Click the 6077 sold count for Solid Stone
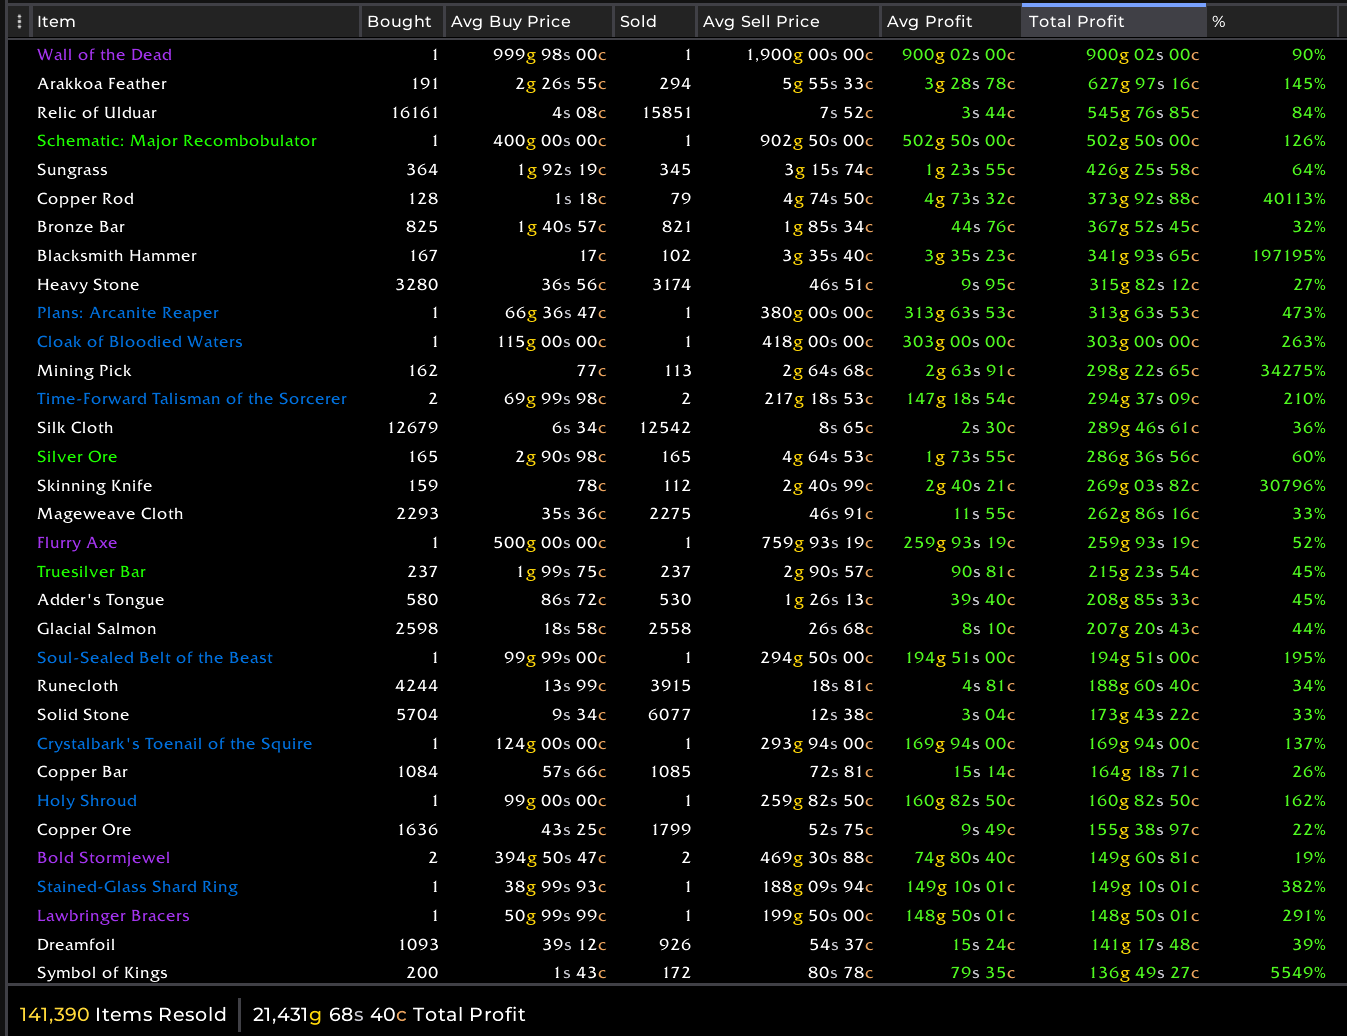This screenshot has height=1036, width=1347. point(669,715)
